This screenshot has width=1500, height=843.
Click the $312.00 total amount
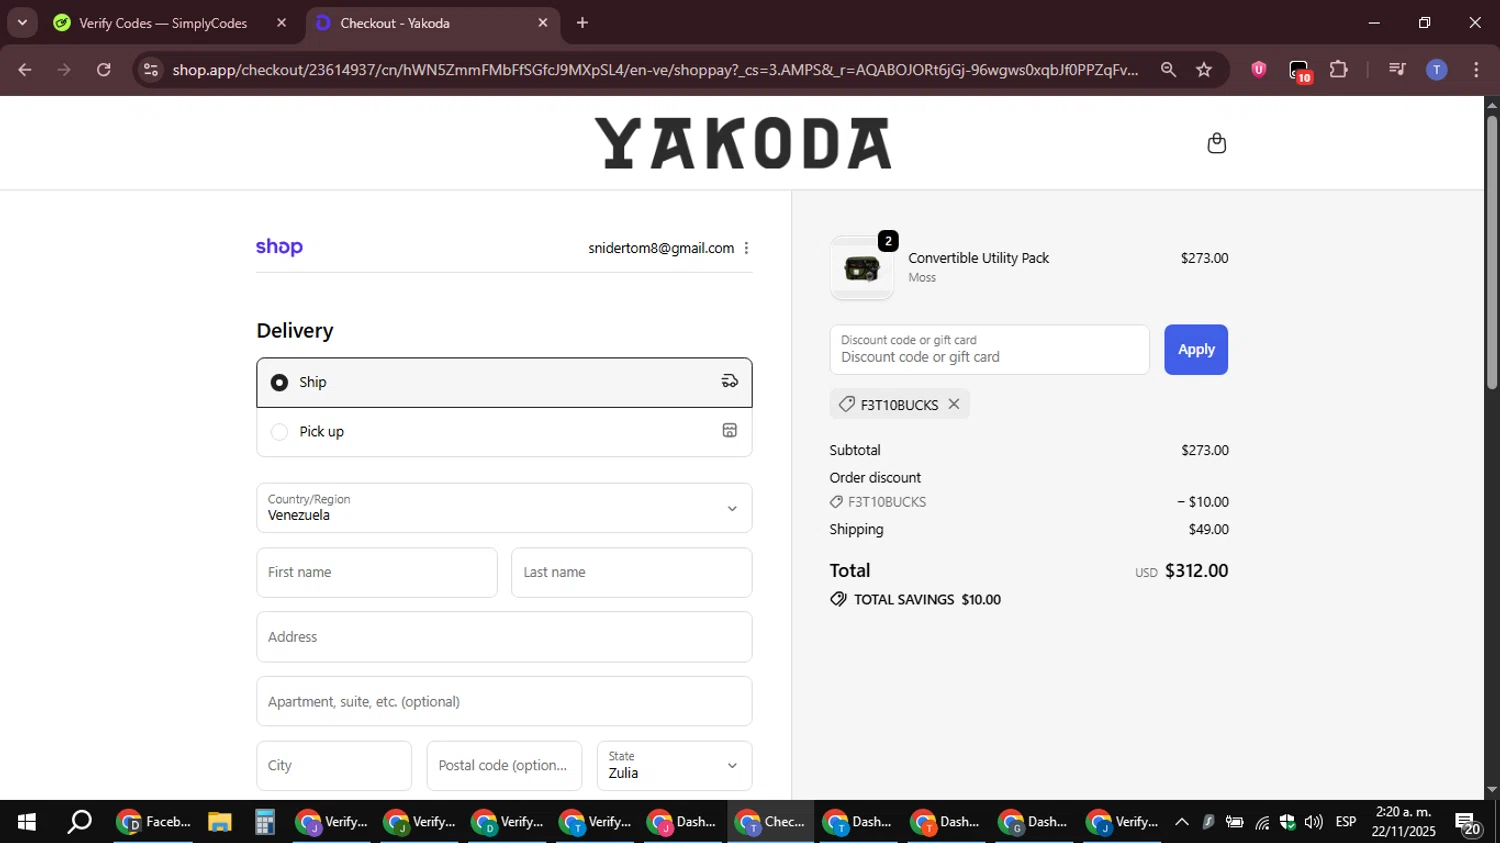click(1196, 571)
